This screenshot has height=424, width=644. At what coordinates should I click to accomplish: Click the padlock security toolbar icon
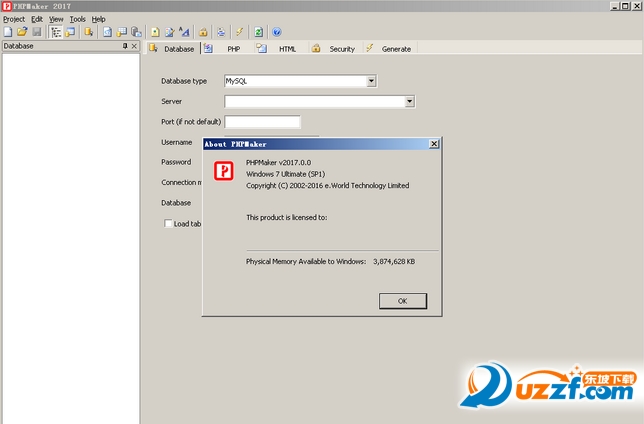203,32
